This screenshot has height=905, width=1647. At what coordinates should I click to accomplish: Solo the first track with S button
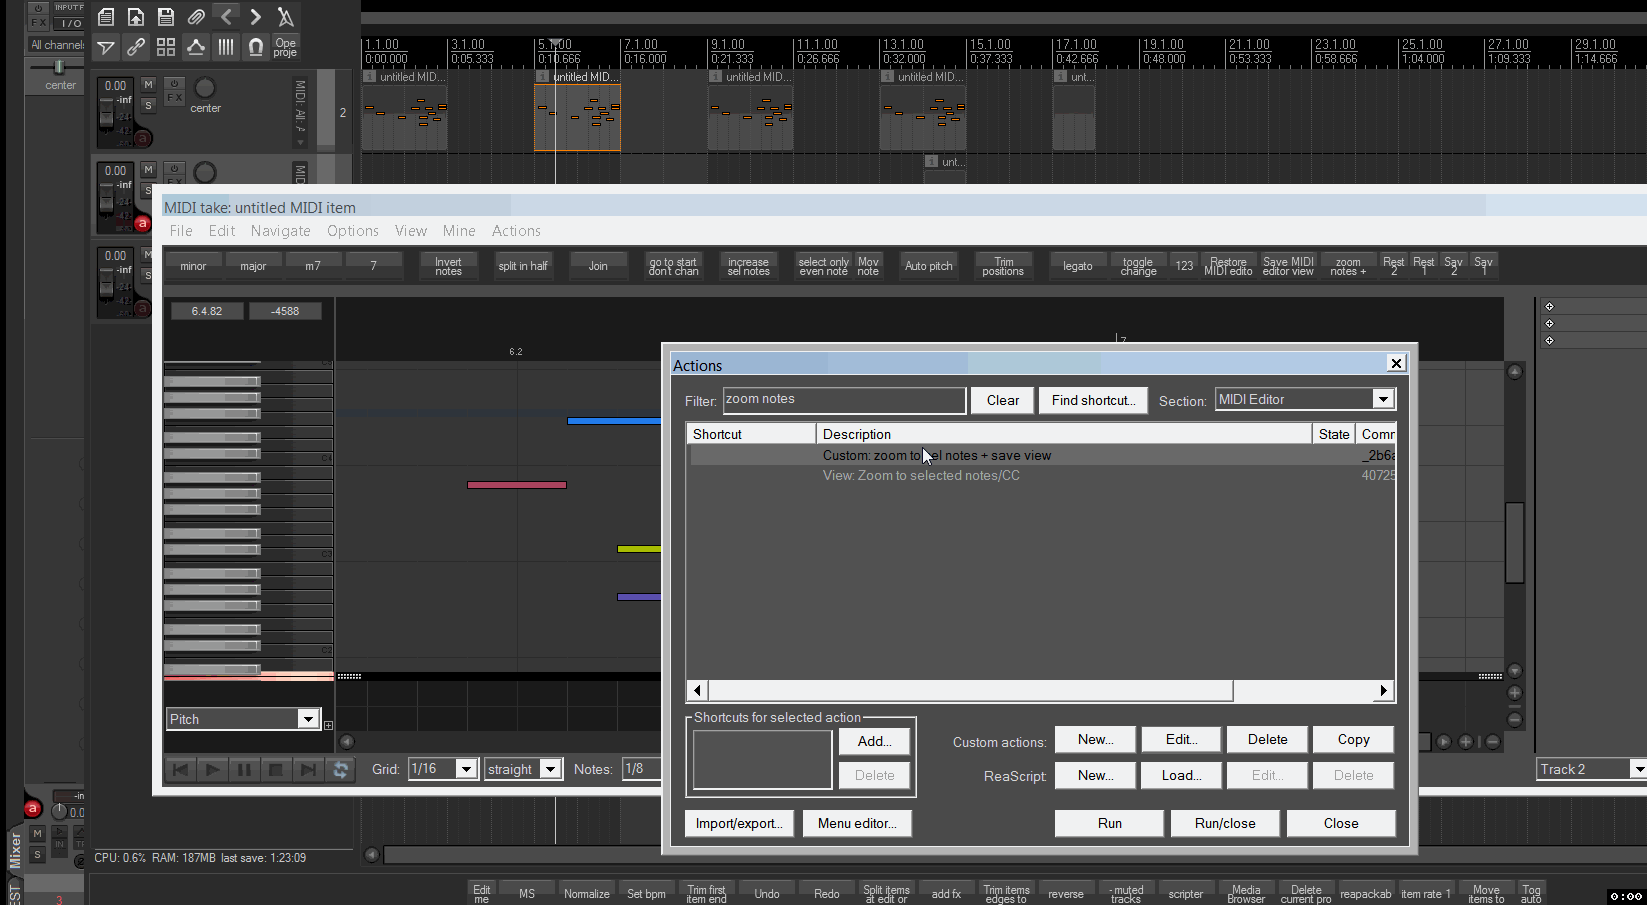click(x=149, y=105)
